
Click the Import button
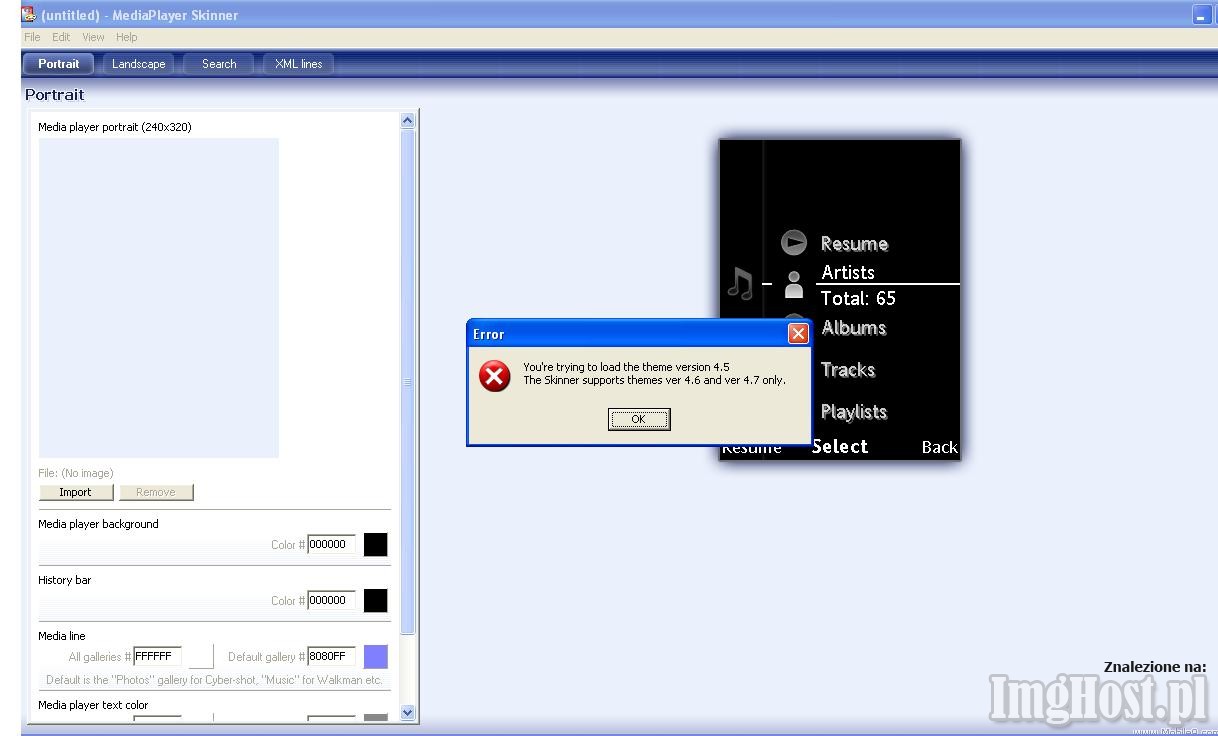(x=75, y=492)
